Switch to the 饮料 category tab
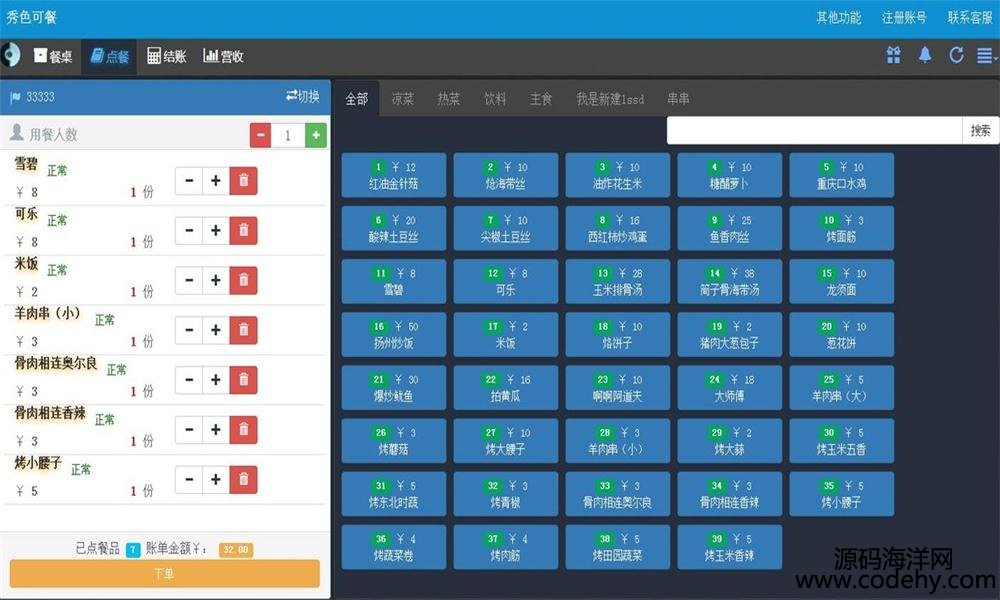Image resolution: width=1000 pixels, height=600 pixels. [x=495, y=99]
